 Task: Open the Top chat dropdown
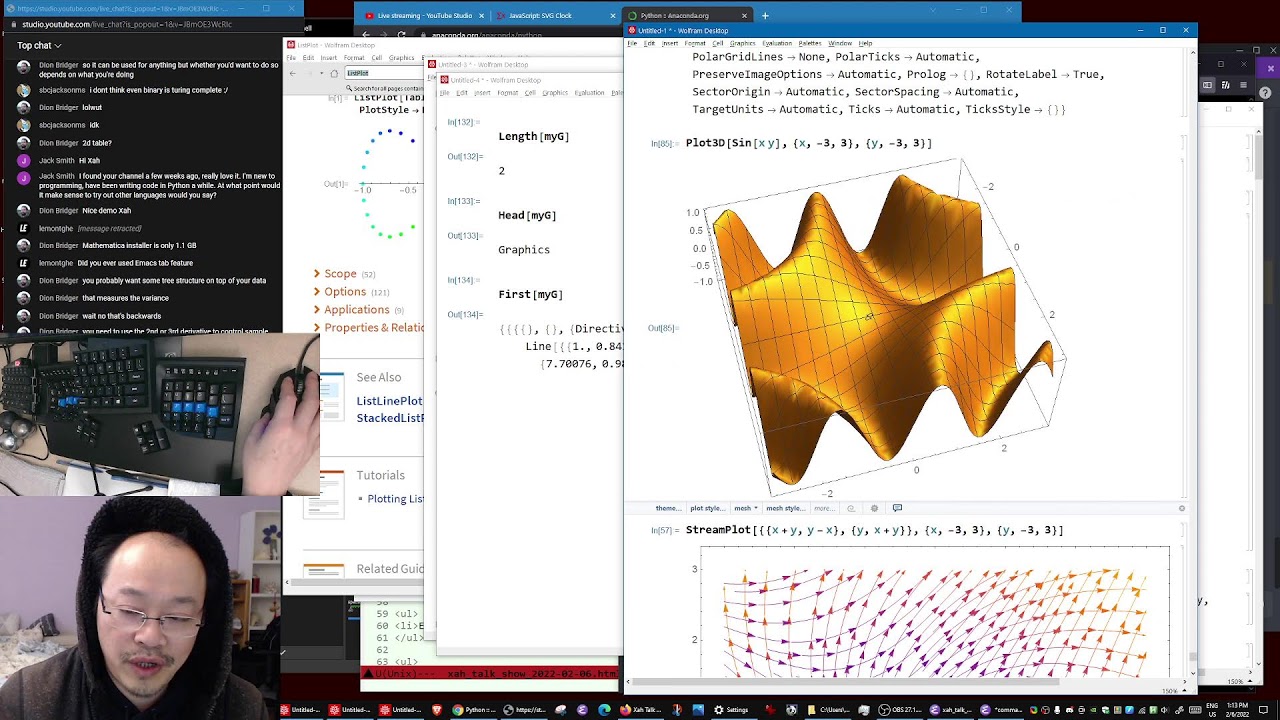tap(39, 45)
